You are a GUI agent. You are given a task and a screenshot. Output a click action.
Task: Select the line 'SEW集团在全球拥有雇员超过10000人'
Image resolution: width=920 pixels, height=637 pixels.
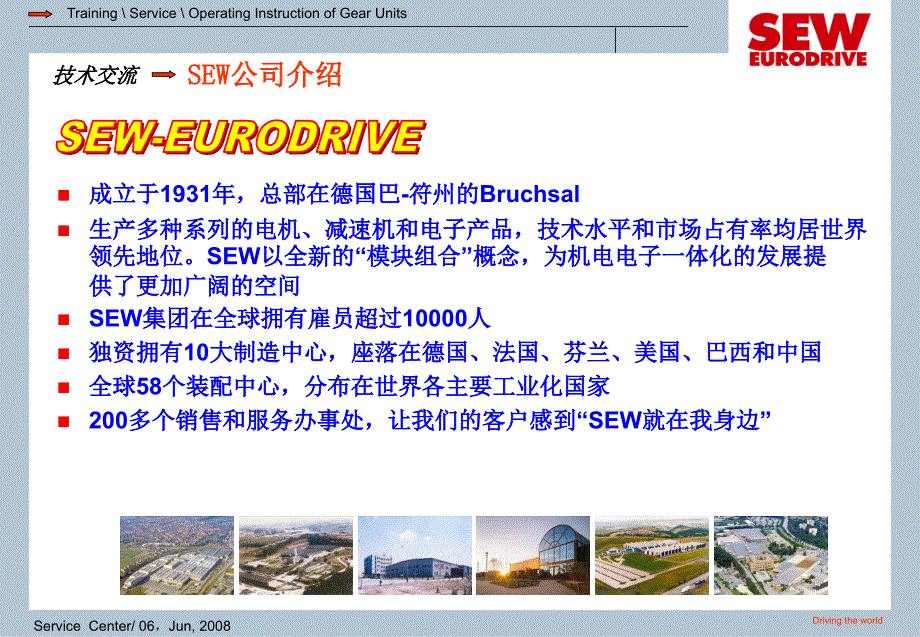[x=289, y=318]
